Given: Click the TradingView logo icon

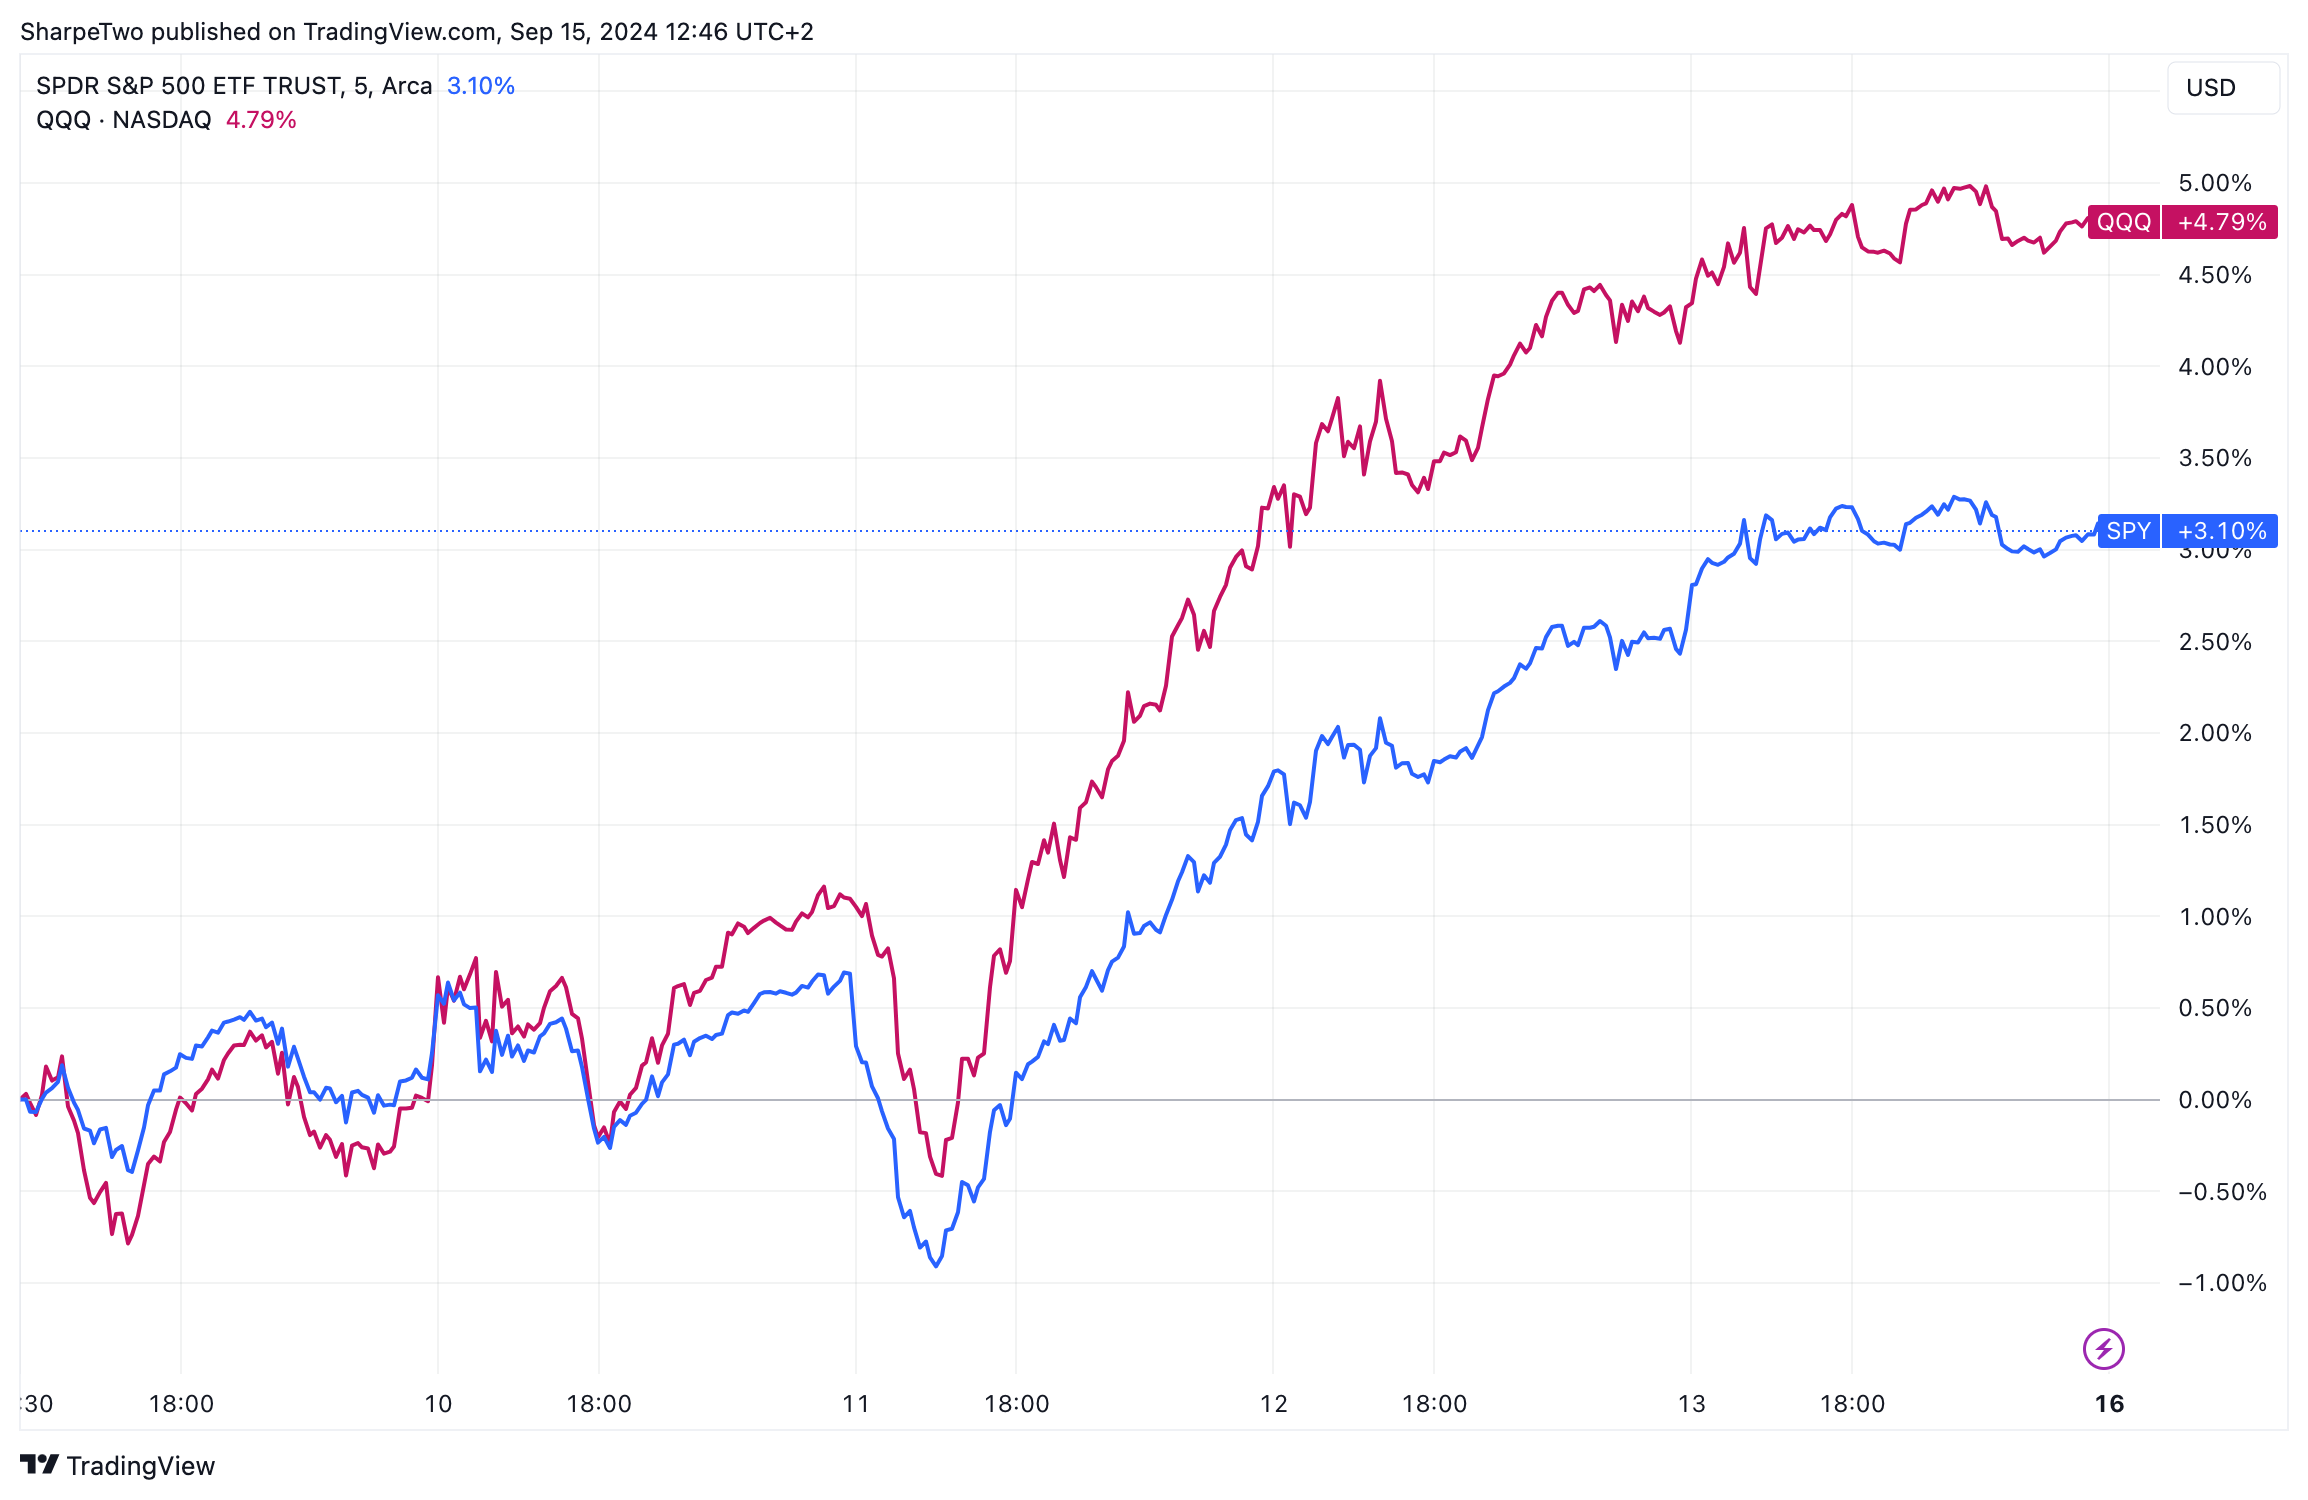Looking at the screenshot, I should point(40,1465).
